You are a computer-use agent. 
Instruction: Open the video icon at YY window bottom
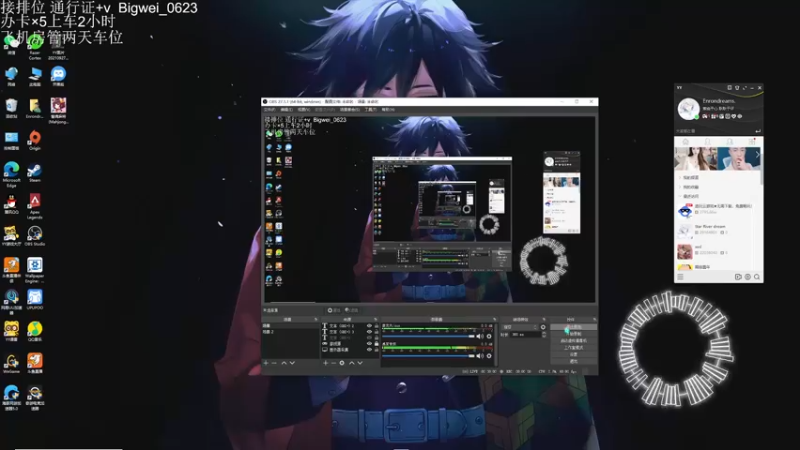point(738,277)
